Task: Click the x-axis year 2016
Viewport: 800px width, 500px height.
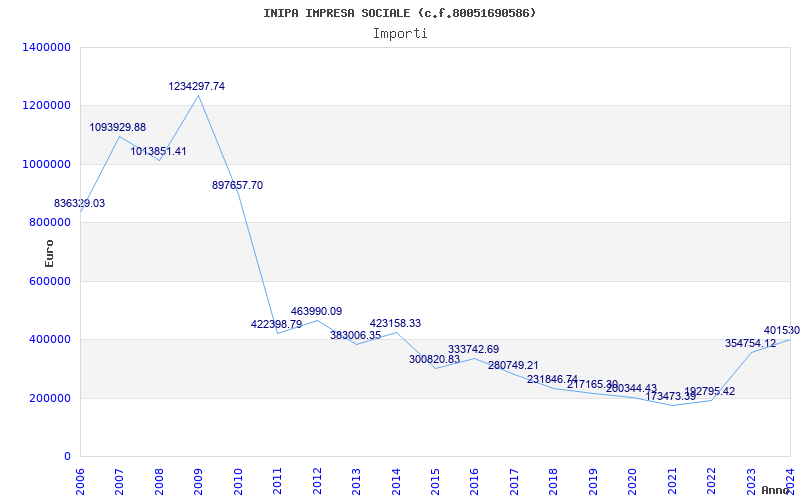Action: [474, 481]
